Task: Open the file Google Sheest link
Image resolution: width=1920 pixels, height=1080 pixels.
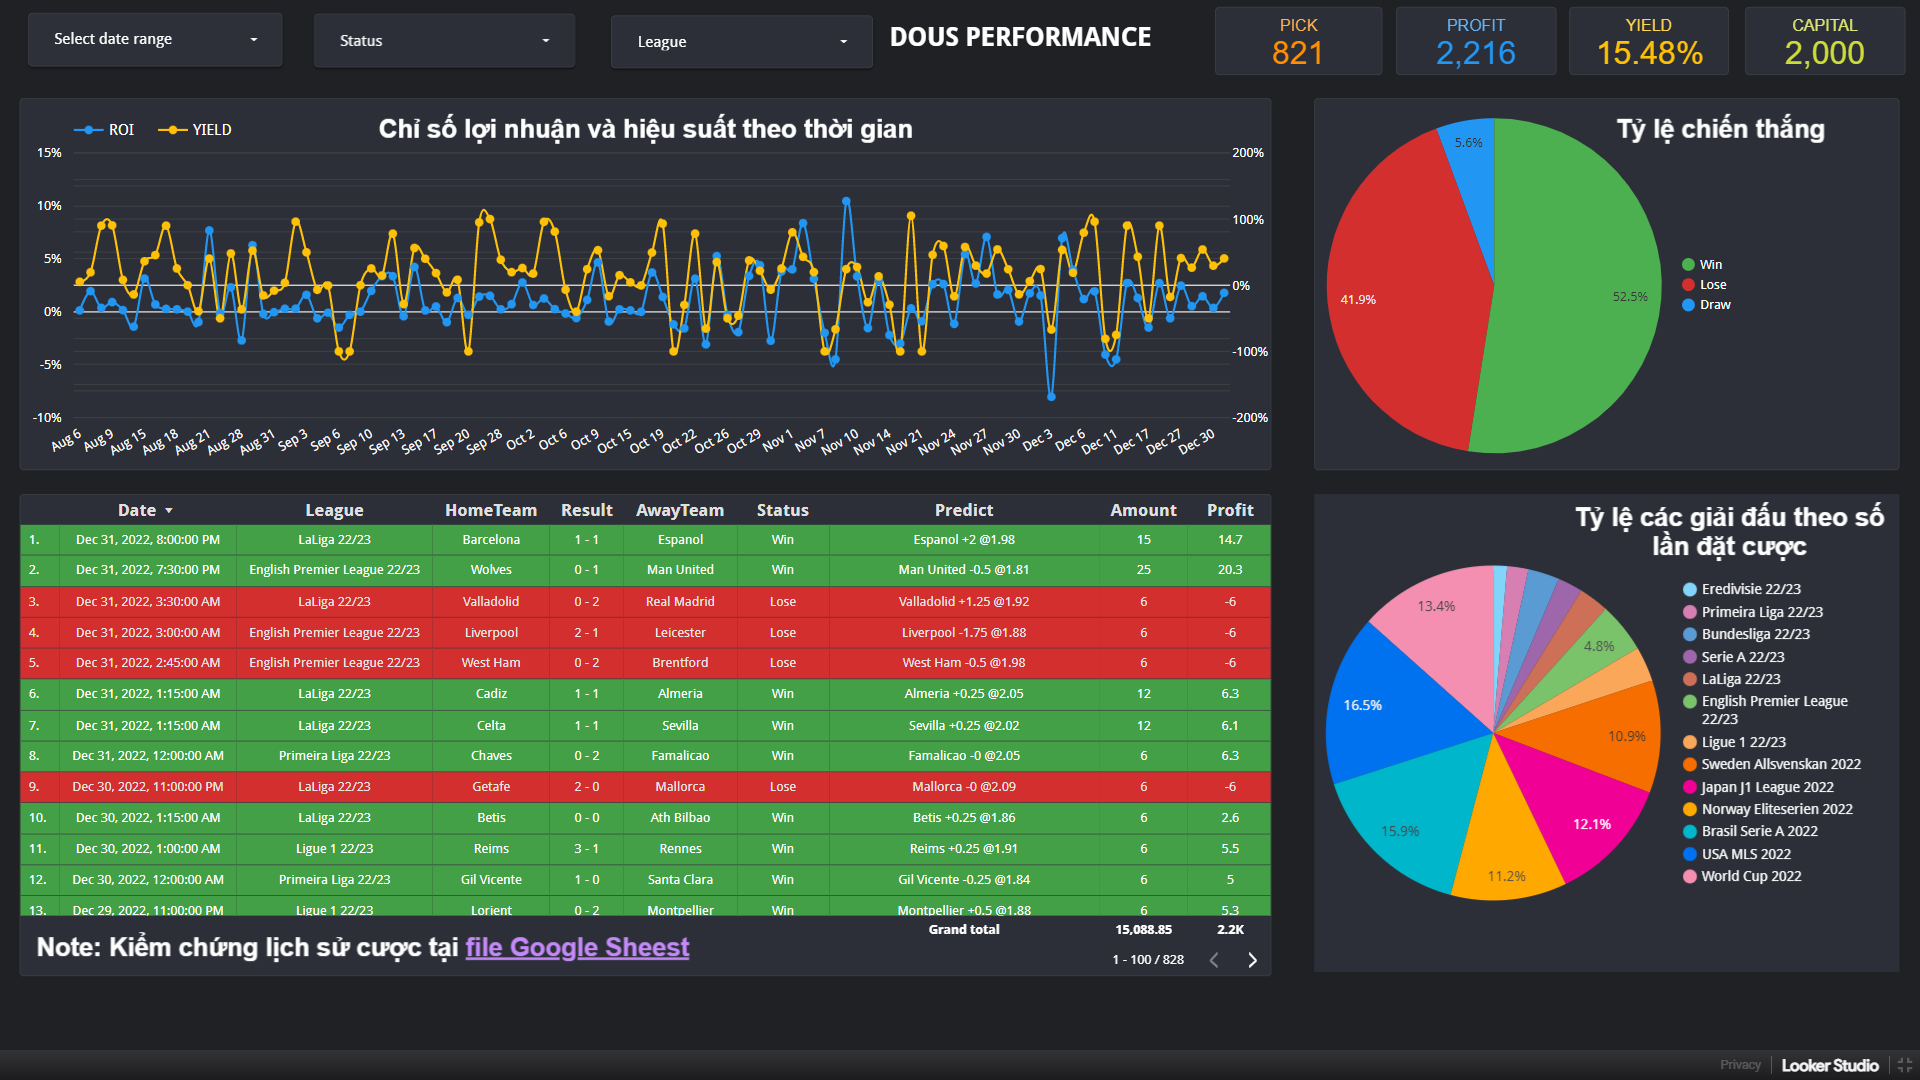Action: (x=577, y=947)
